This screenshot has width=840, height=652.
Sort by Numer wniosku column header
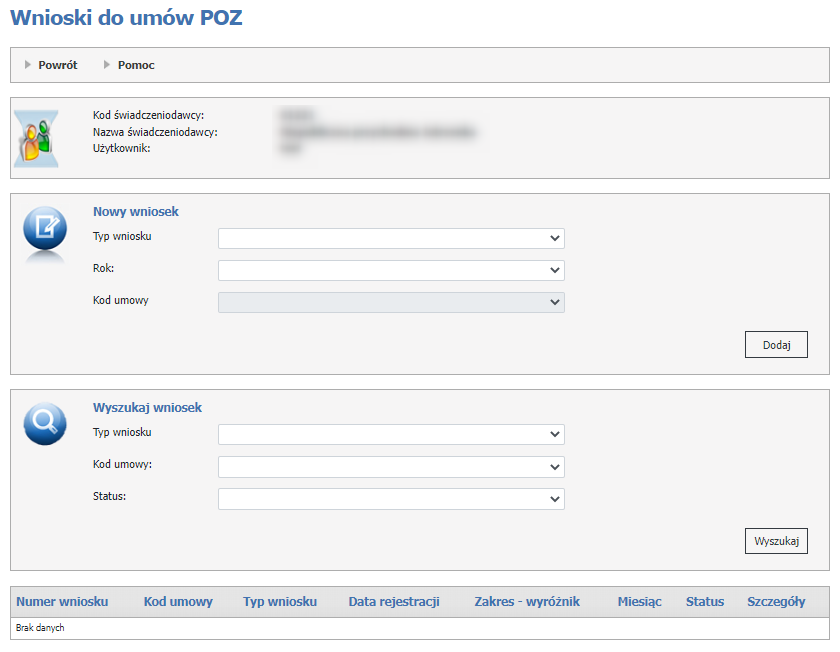(x=62, y=602)
